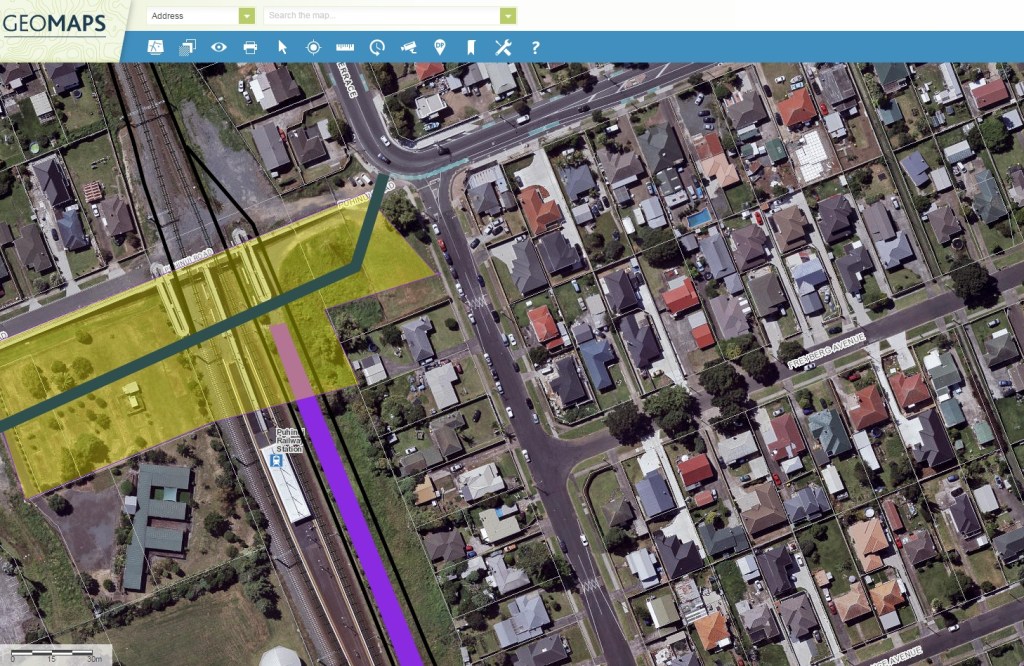Select the arrow pointer tool
The height and width of the screenshot is (666, 1024).
point(282,47)
